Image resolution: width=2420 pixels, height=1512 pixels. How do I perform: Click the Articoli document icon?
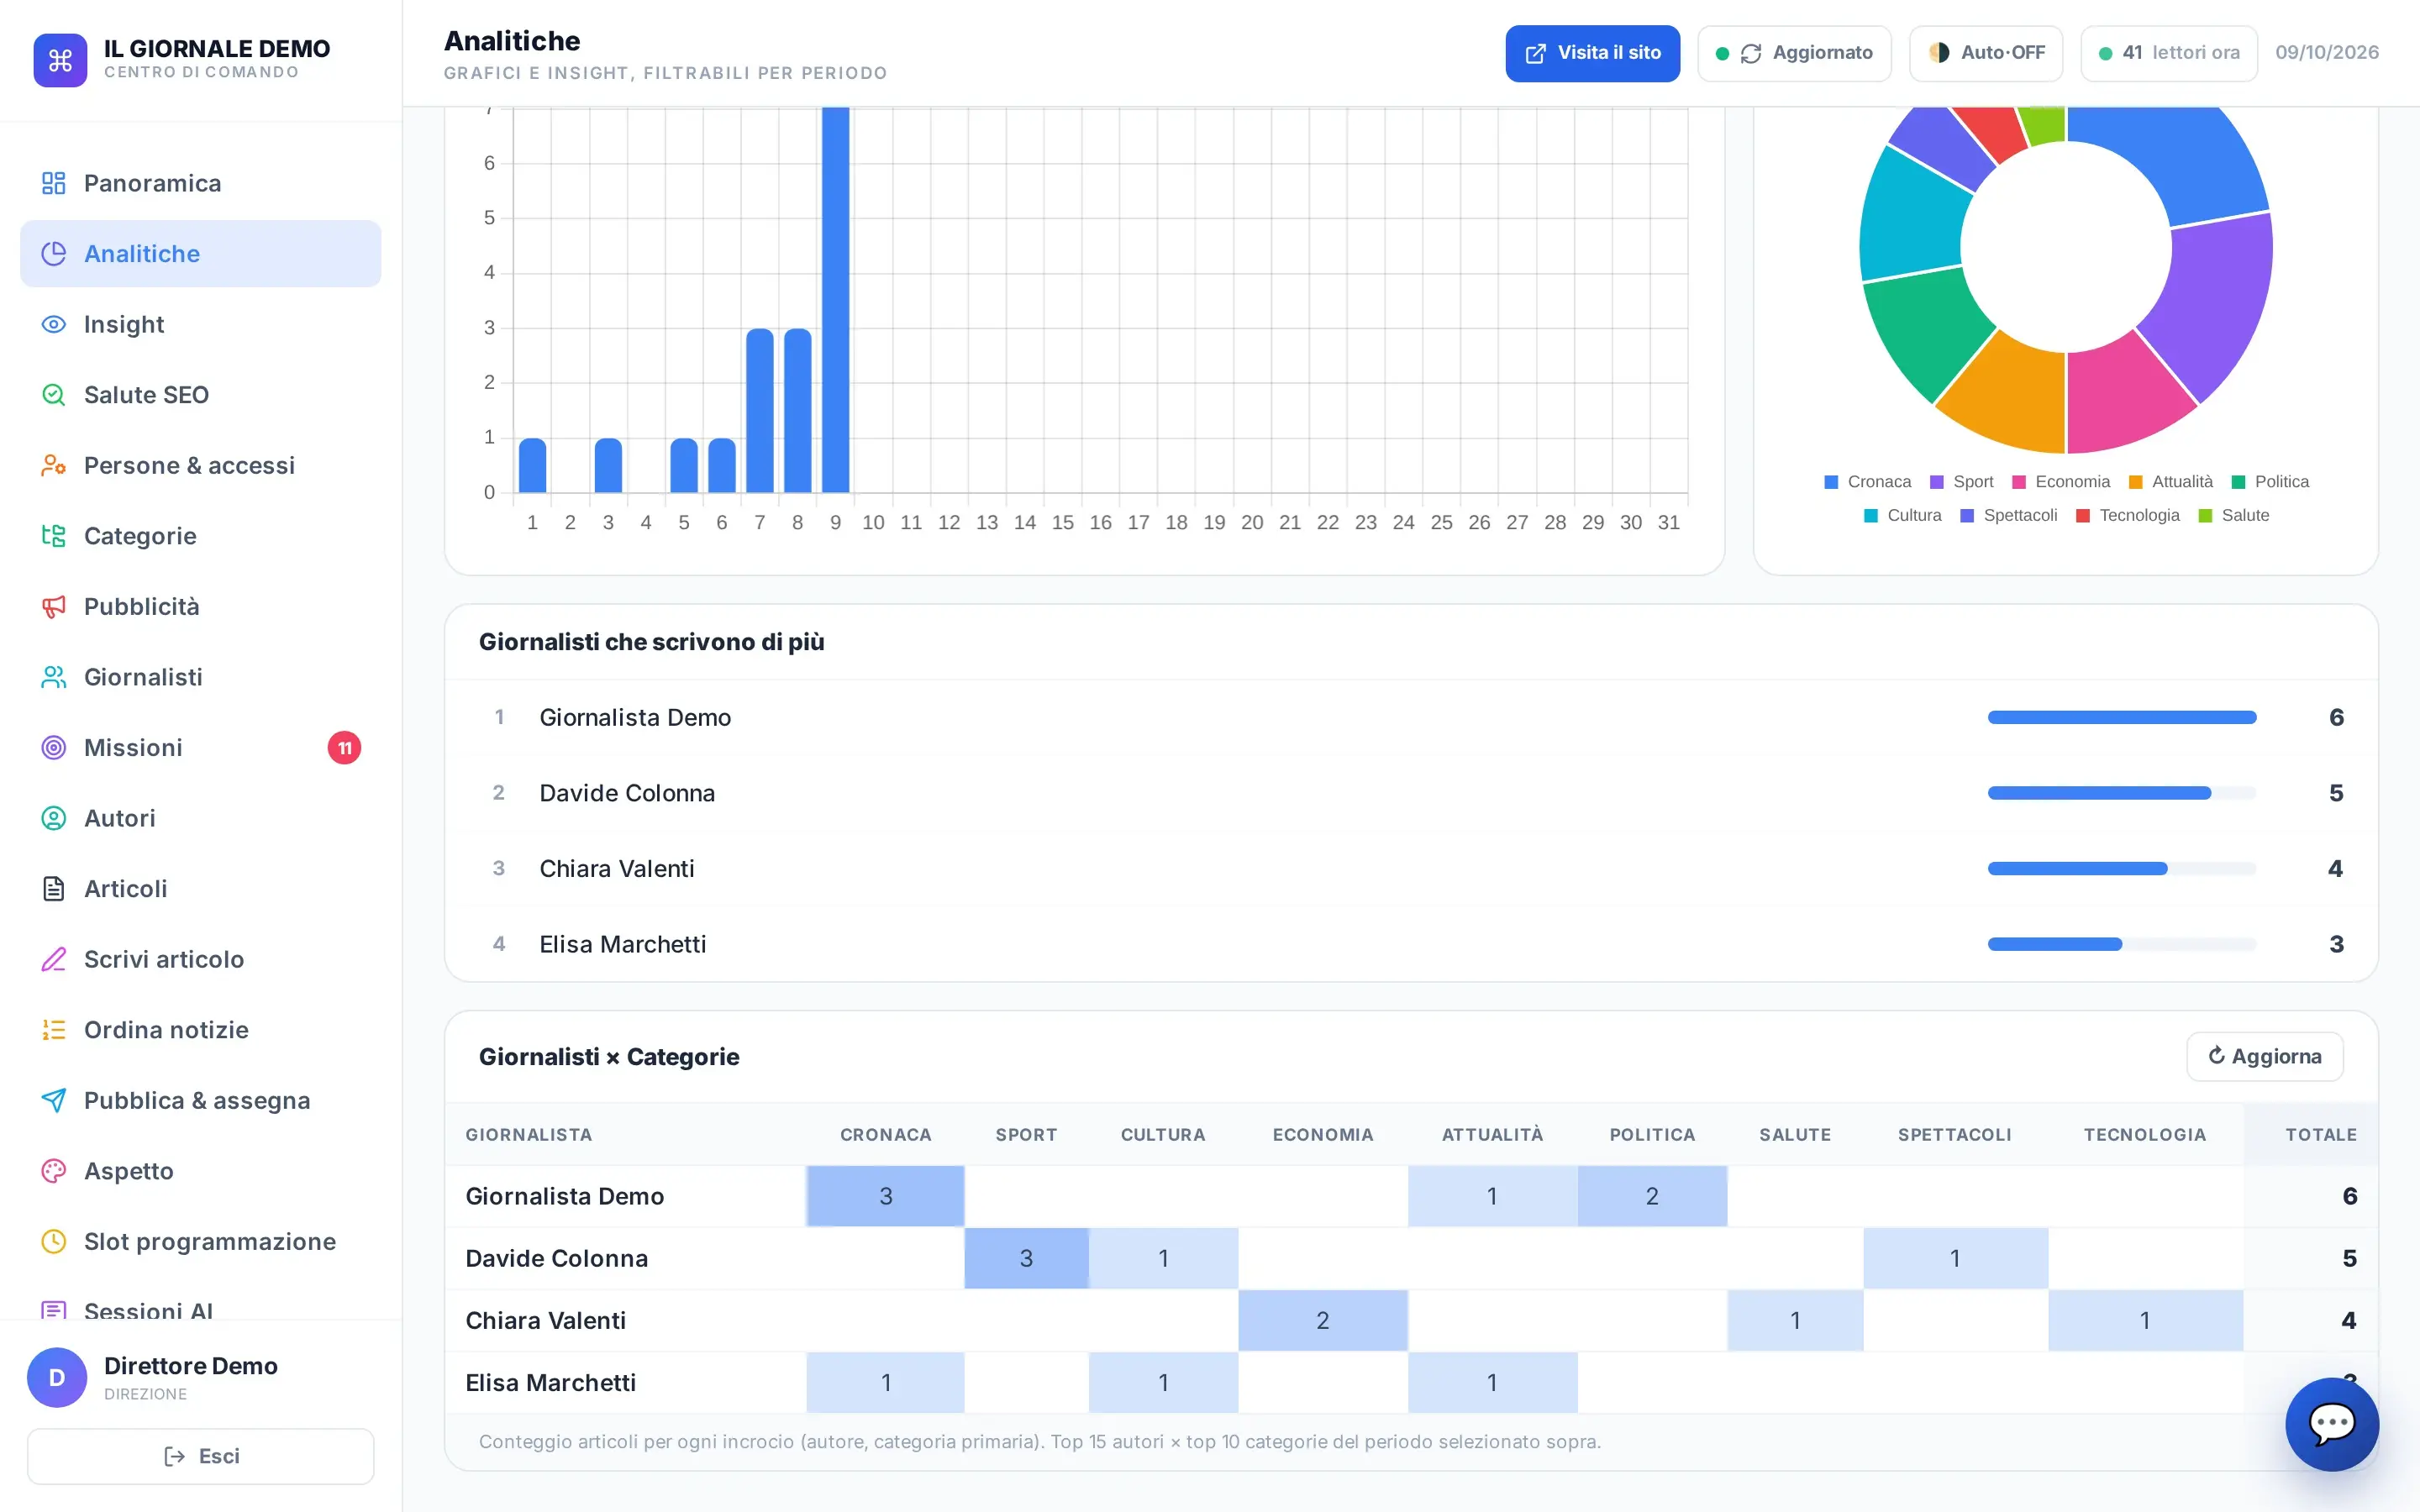click(x=53, y=888)
